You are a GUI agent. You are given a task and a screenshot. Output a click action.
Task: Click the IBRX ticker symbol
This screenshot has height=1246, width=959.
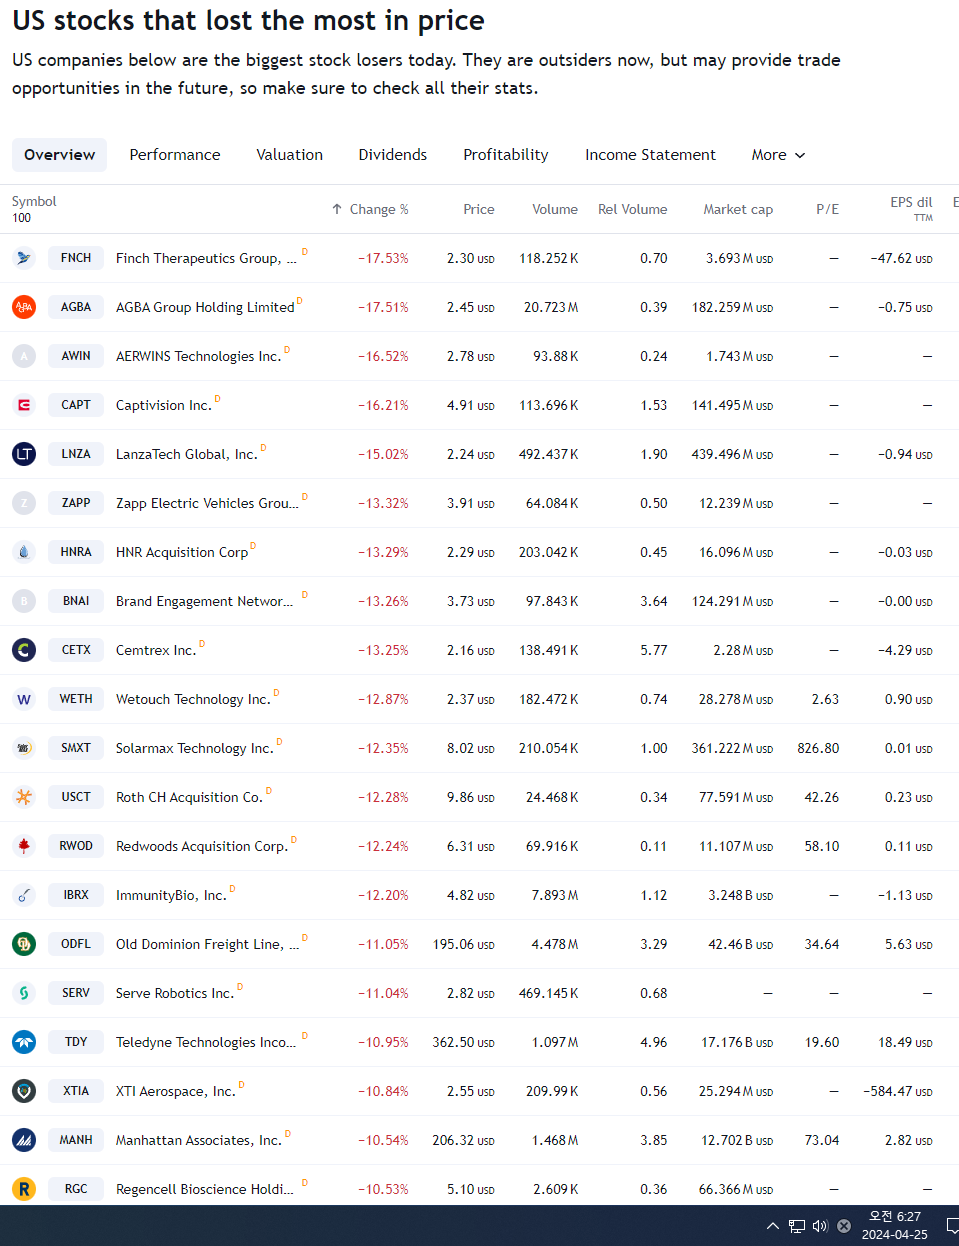coord(76,895)
